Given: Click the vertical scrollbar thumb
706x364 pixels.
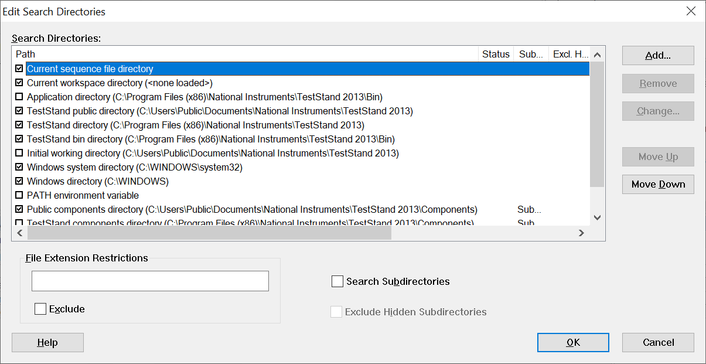Looking at the screenshot, I should click(x=597, y=124).
